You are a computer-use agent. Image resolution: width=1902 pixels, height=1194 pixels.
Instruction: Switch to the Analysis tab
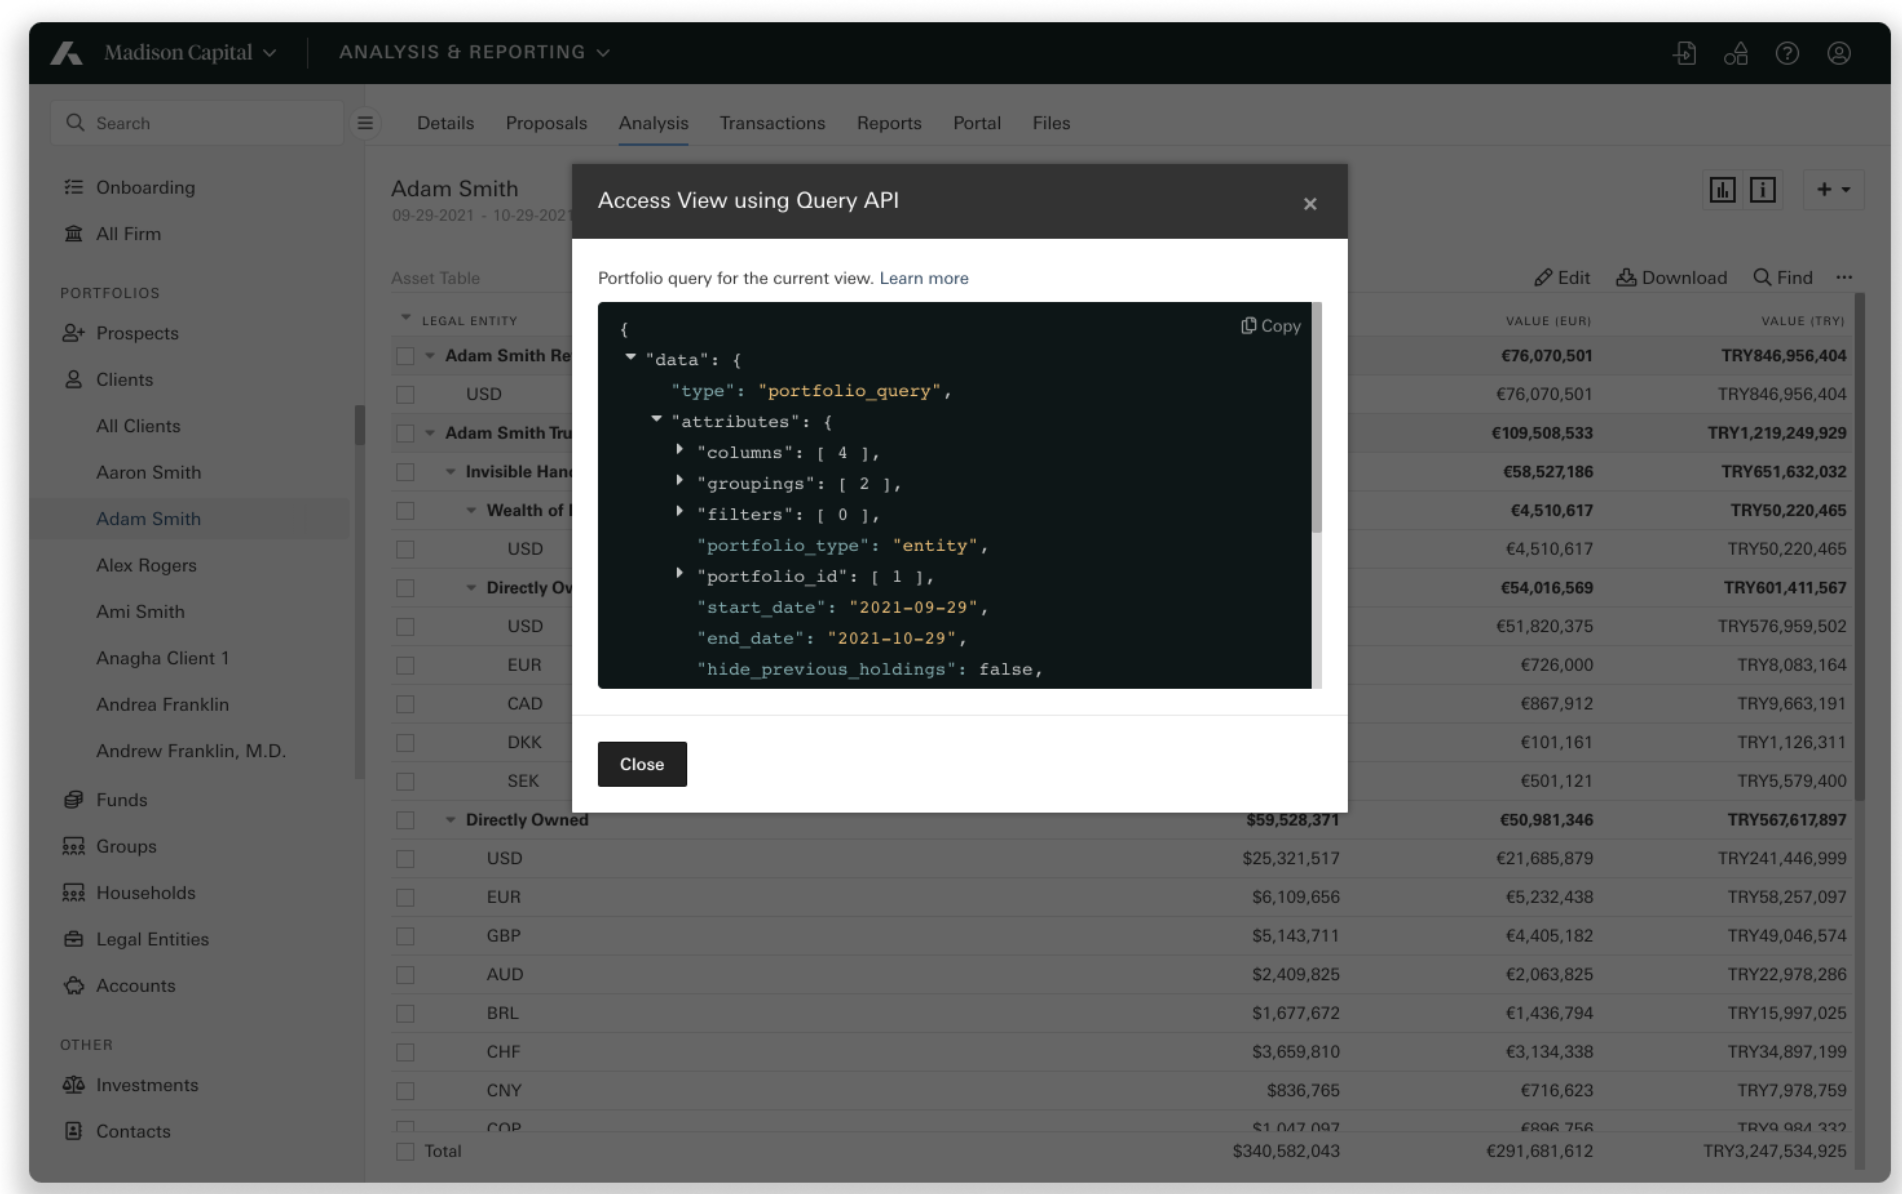(x=653, y=123)
